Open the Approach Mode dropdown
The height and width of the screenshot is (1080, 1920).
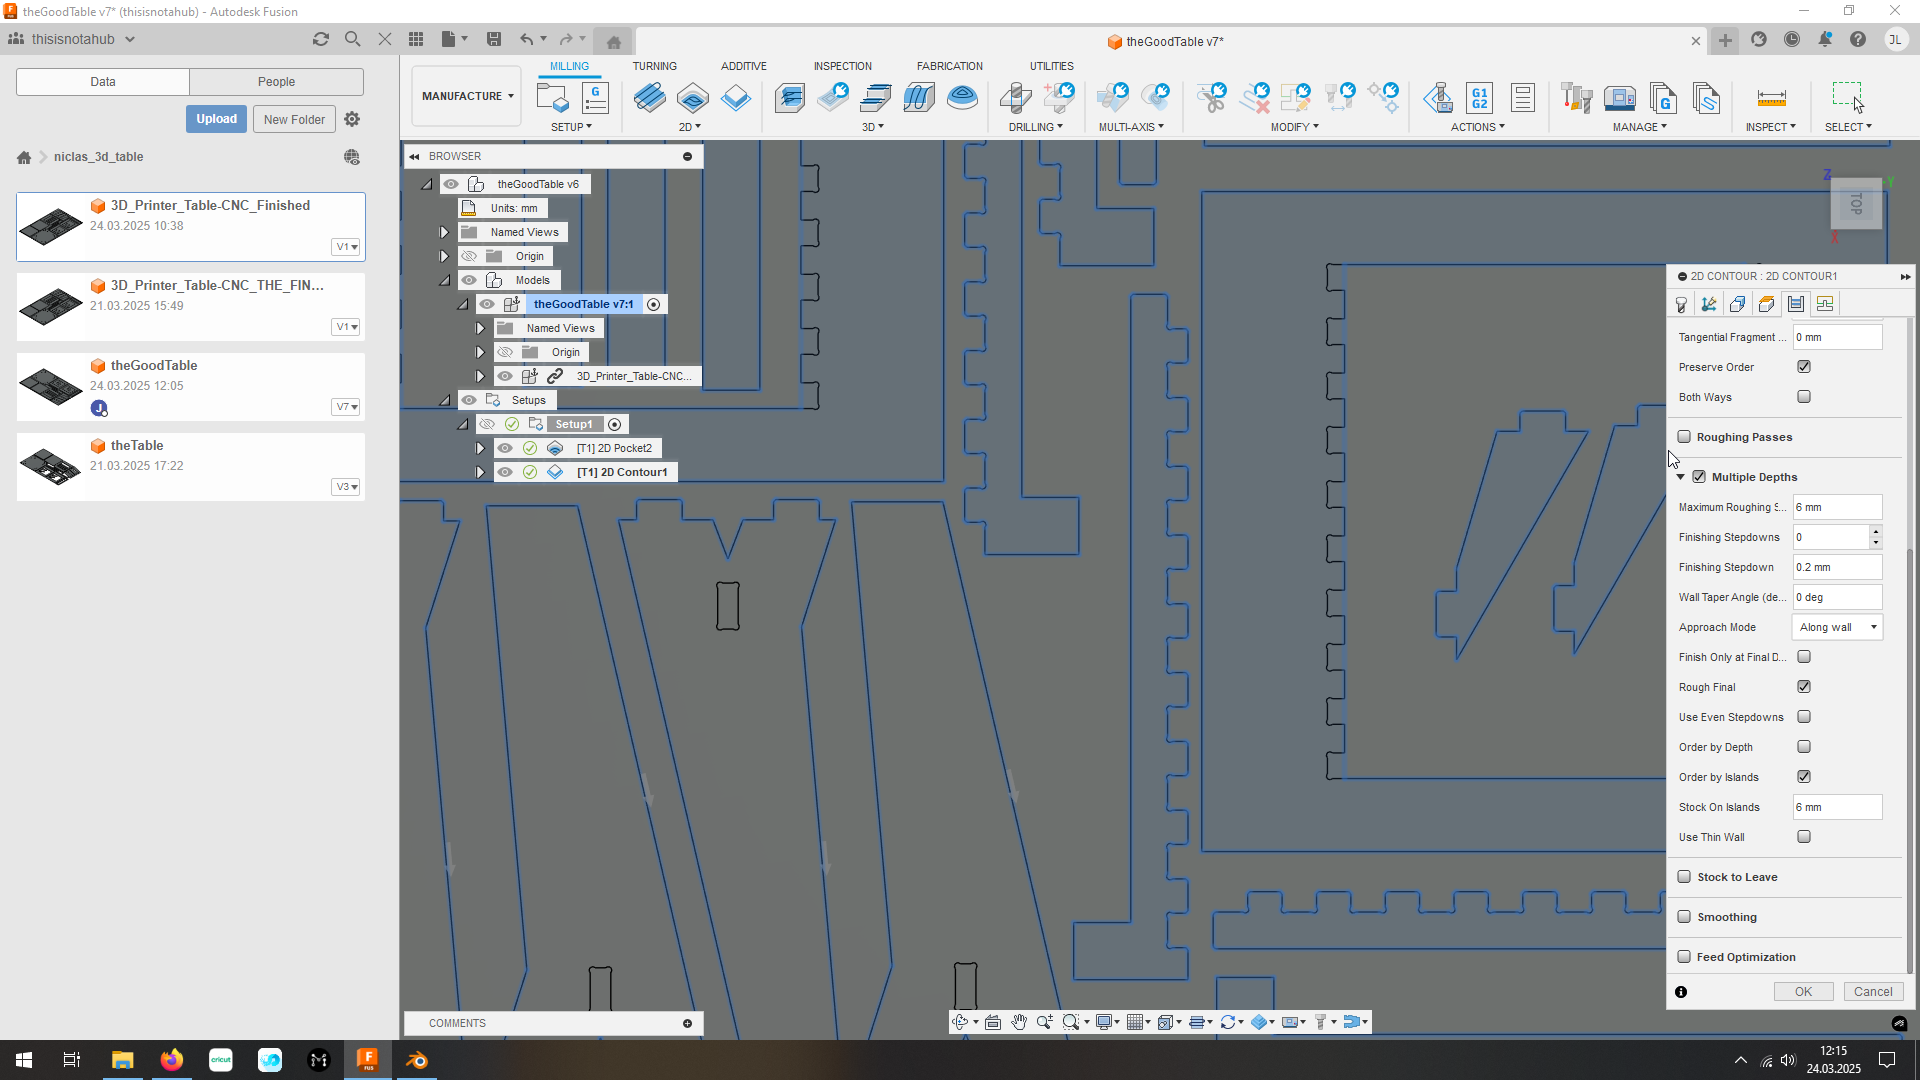point(1838,627)
